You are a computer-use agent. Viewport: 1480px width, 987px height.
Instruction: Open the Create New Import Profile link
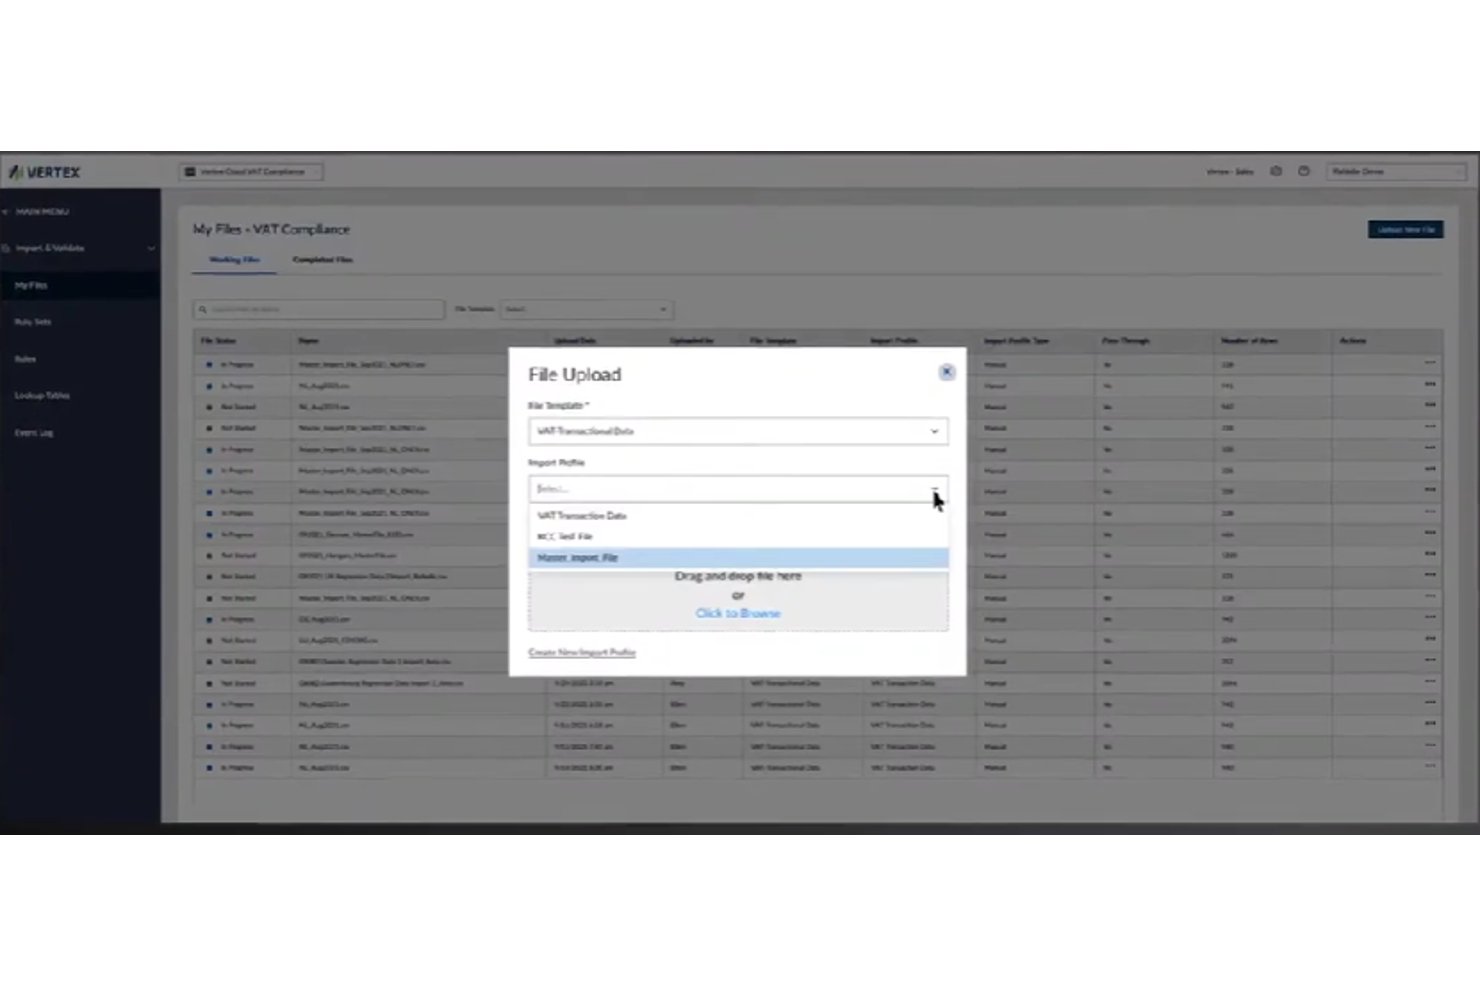tap(582, 652)
